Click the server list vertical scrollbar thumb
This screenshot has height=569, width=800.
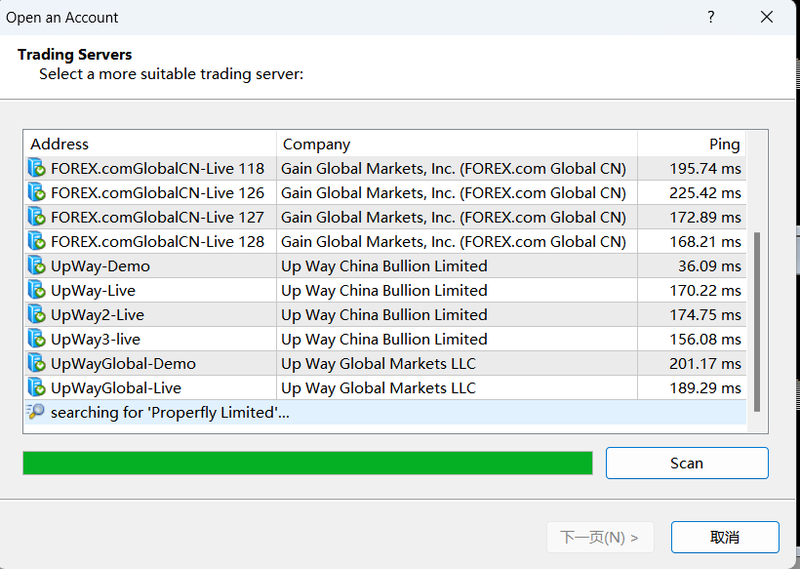click(x=757, y=321)
